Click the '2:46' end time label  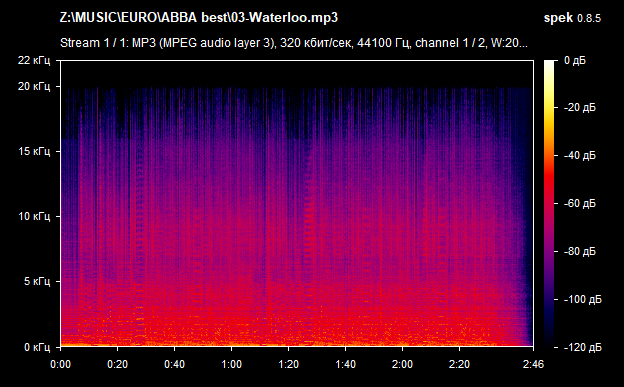pyautogui.click(x=533, y=364)
